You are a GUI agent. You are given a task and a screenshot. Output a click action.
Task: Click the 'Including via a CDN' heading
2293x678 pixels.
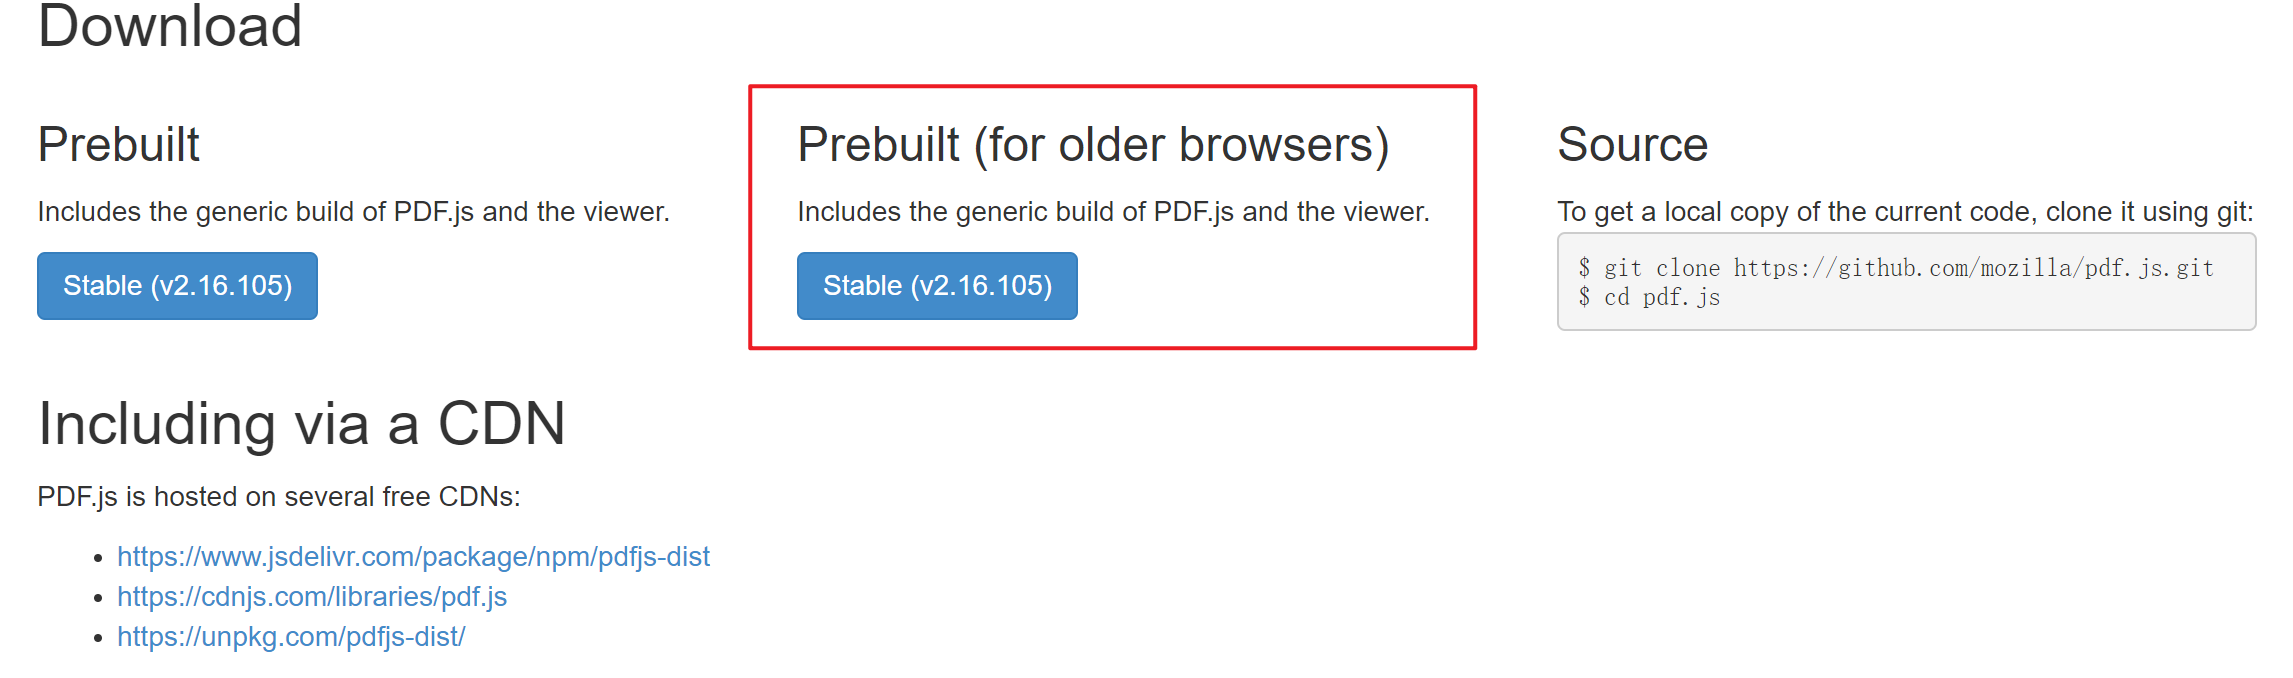(302, 424)
